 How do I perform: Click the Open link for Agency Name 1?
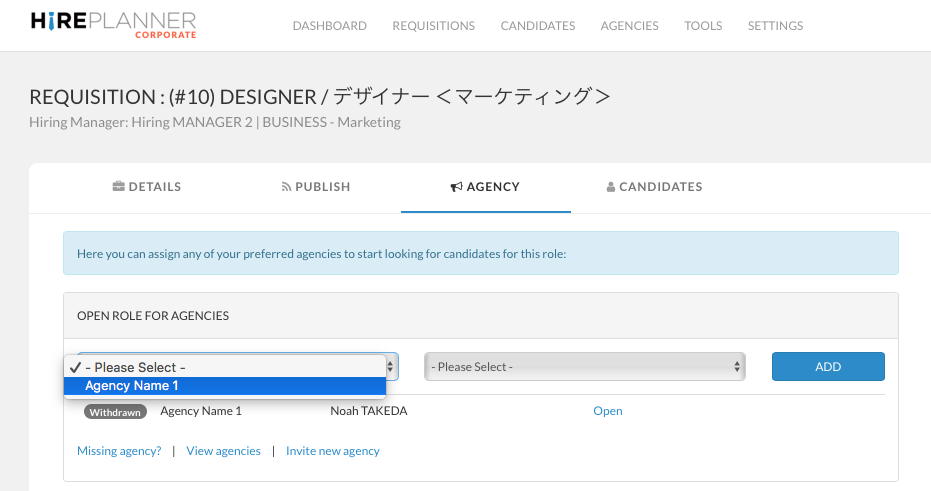pyautogui.click(x=608, y=411)
